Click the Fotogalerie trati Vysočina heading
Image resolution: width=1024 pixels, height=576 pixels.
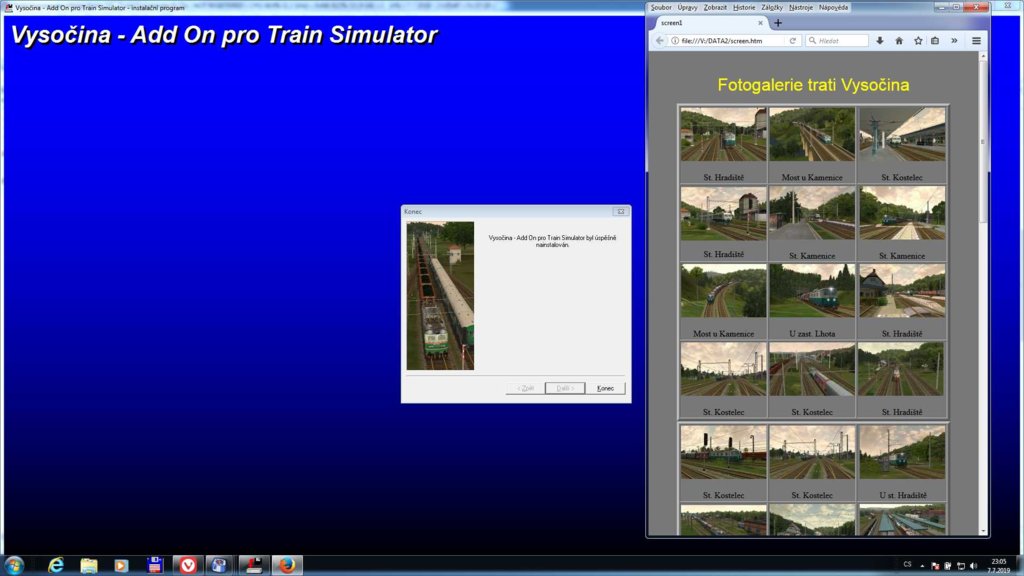[813, 85]
